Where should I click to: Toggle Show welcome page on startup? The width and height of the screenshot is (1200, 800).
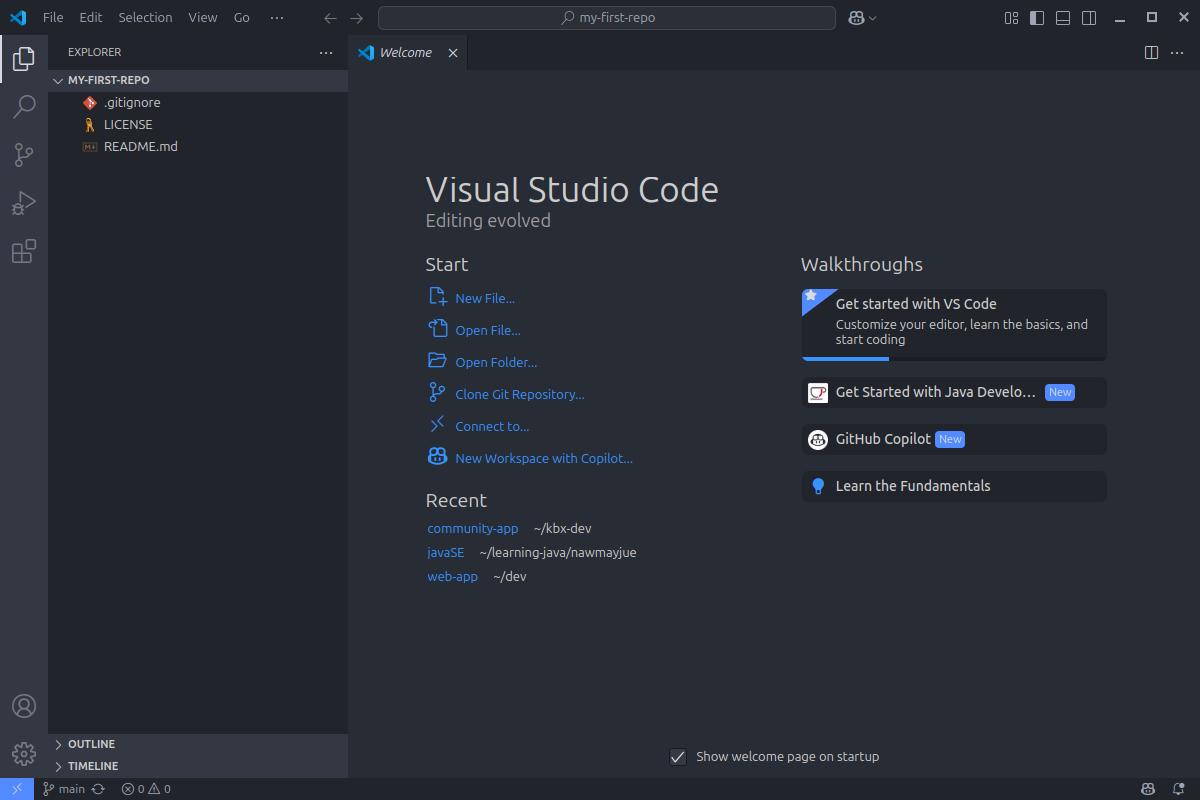tap(678, 757)
